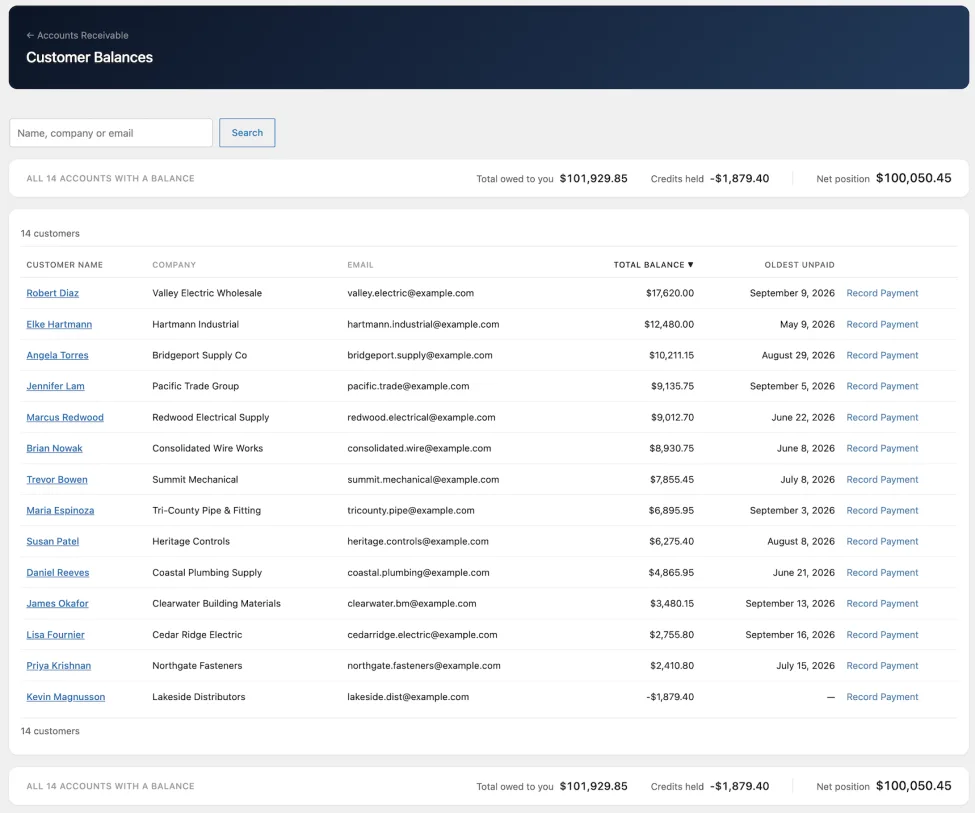The width and height of the screenshot is (975, 813).
Task: Open Brian Nowak customer page
Action: 54,448
